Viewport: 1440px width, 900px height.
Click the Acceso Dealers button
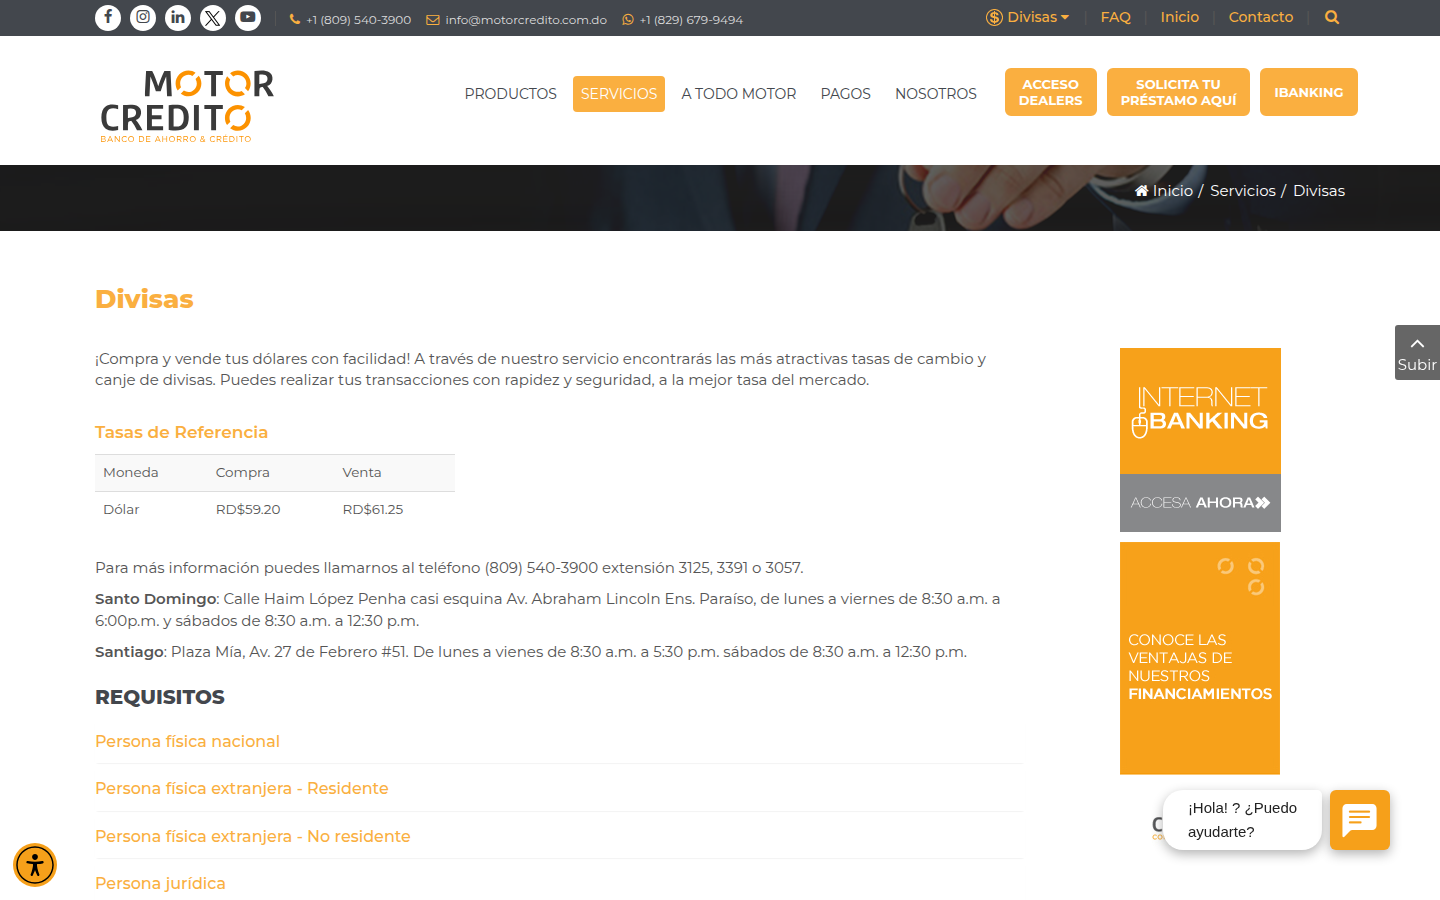tap(1050, 92)
